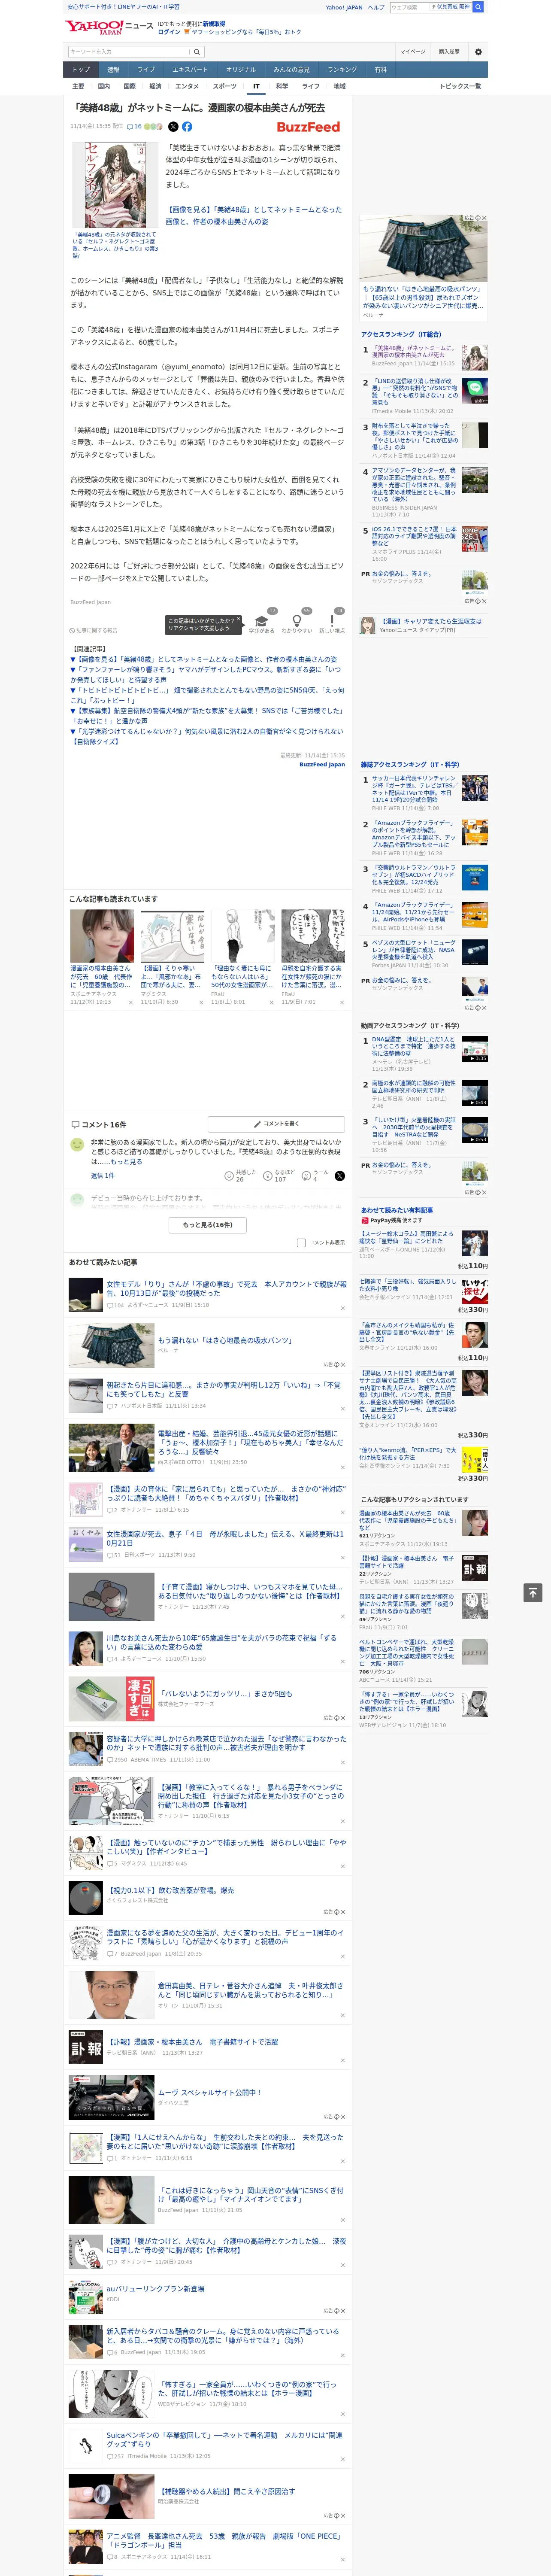Select the 速報 tab
Image resolution: width=551 pixels, height=2576 pixels.
(113, 70)
